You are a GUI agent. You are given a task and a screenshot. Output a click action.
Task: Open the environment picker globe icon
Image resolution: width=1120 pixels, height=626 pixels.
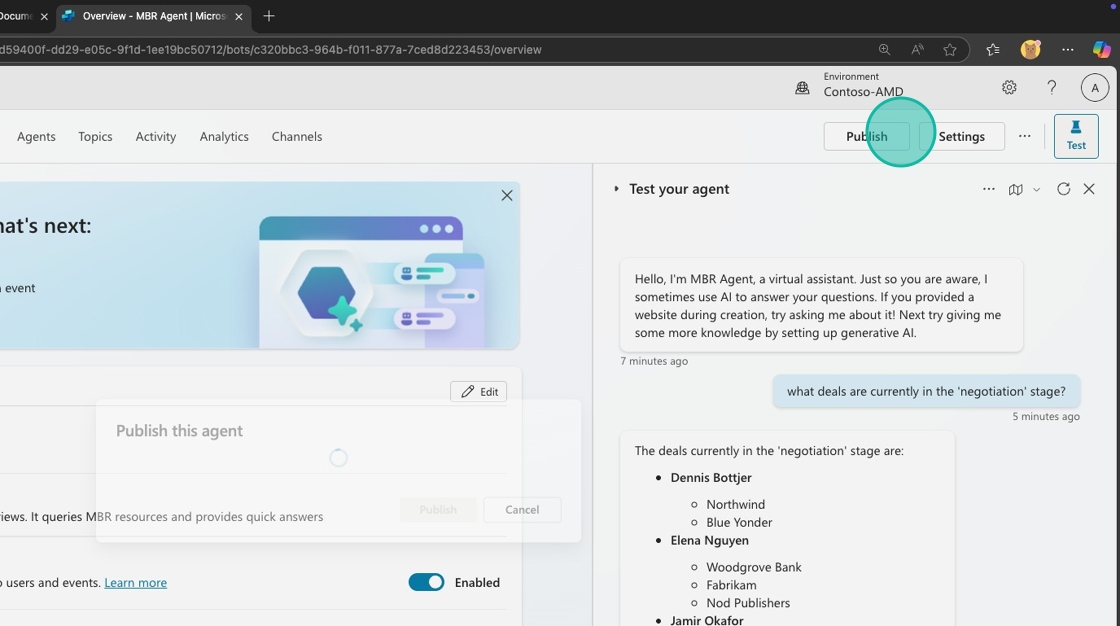click(x=802, y=88)
